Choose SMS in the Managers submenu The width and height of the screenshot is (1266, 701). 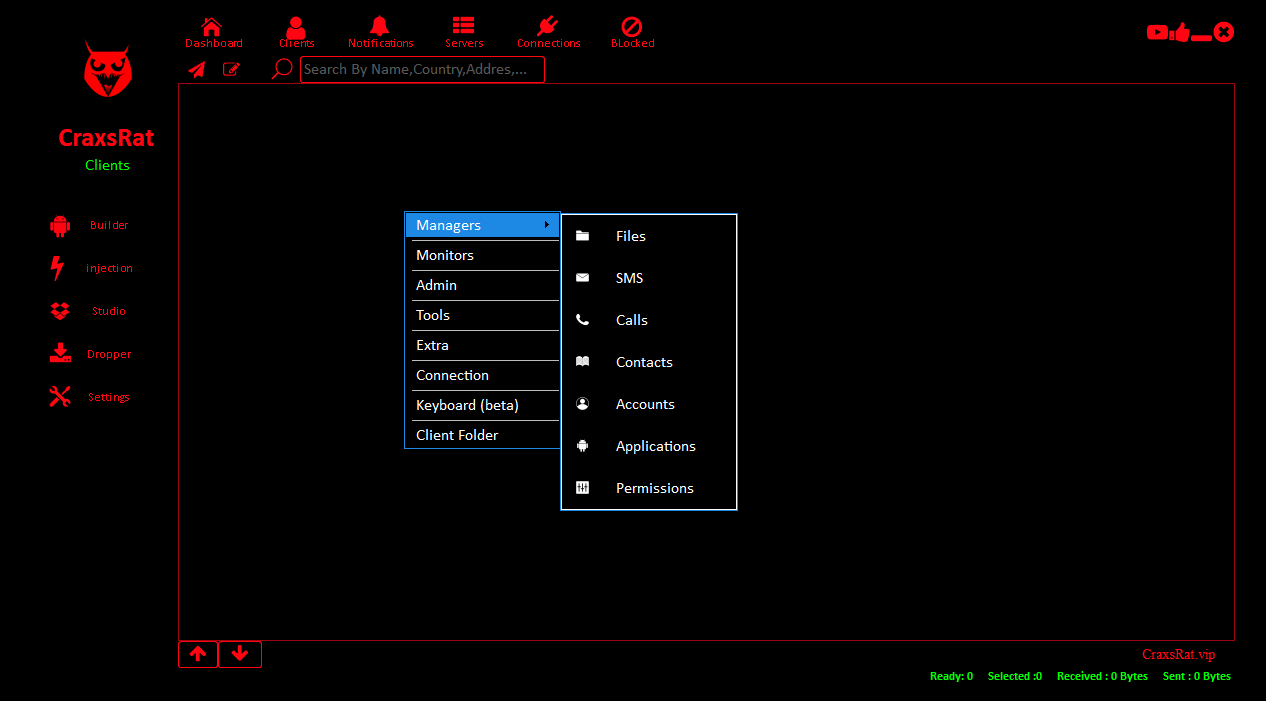pos(649,278)
